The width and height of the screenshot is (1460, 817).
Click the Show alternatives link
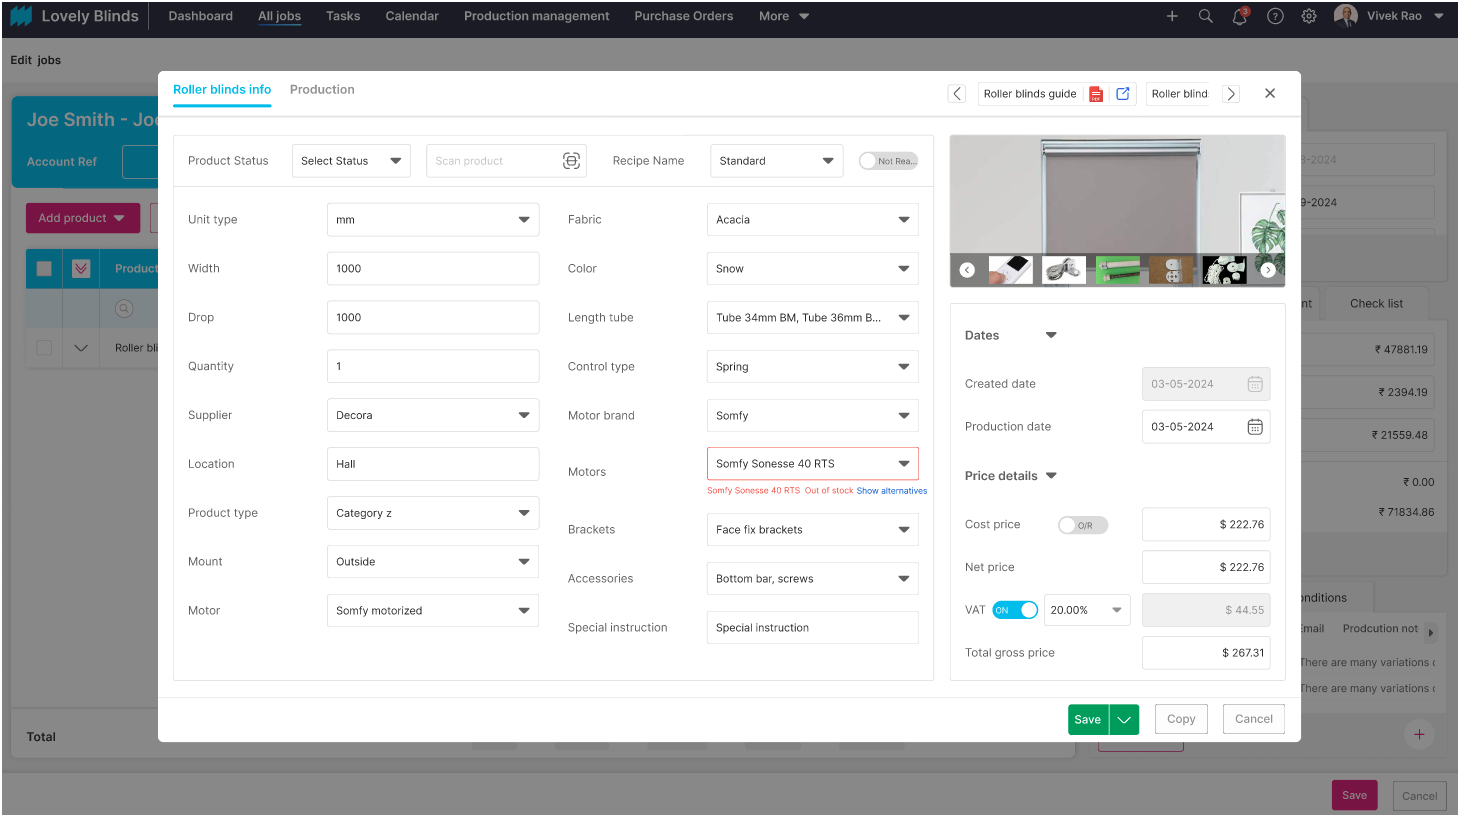(x=891, y=491)
